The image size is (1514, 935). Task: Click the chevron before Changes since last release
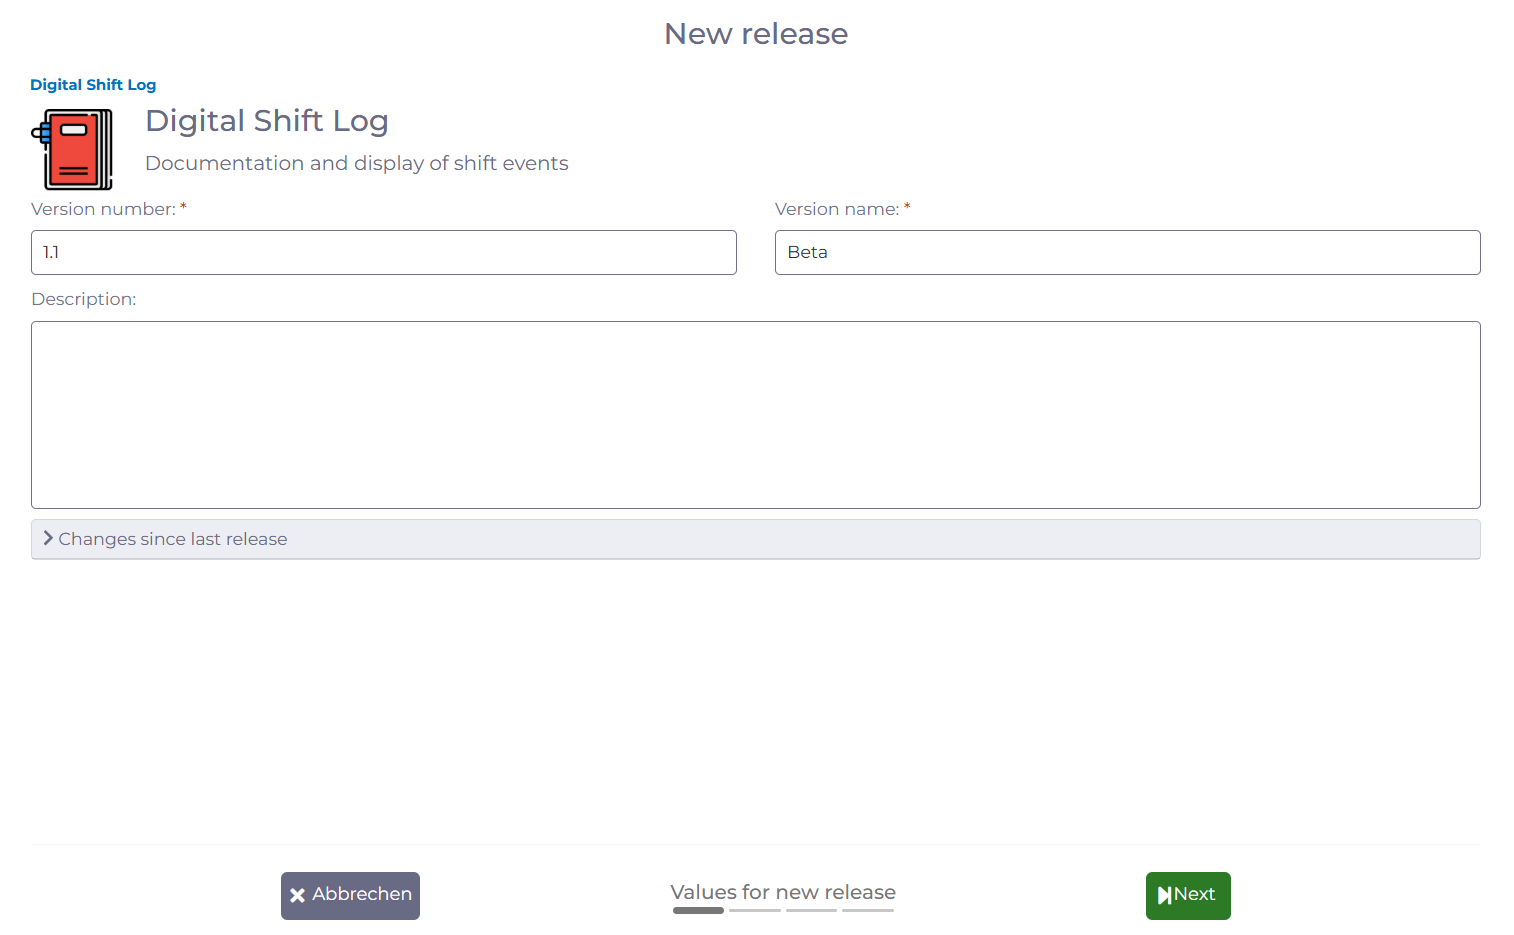(47, 538)
